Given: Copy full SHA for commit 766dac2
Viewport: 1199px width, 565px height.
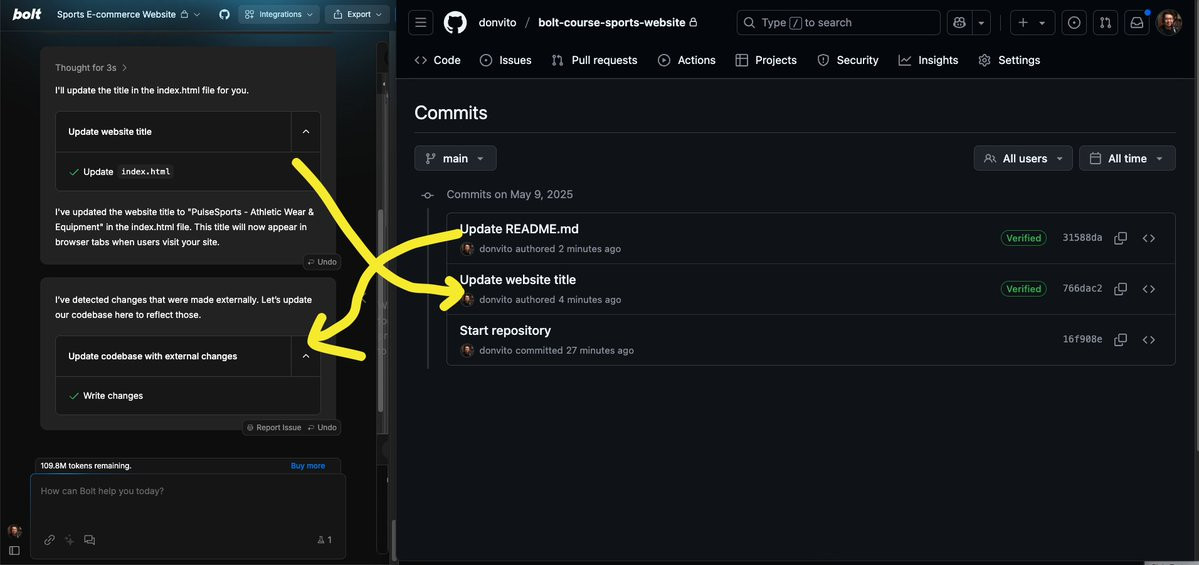Looking at the screenshot, I should 1120,289.
